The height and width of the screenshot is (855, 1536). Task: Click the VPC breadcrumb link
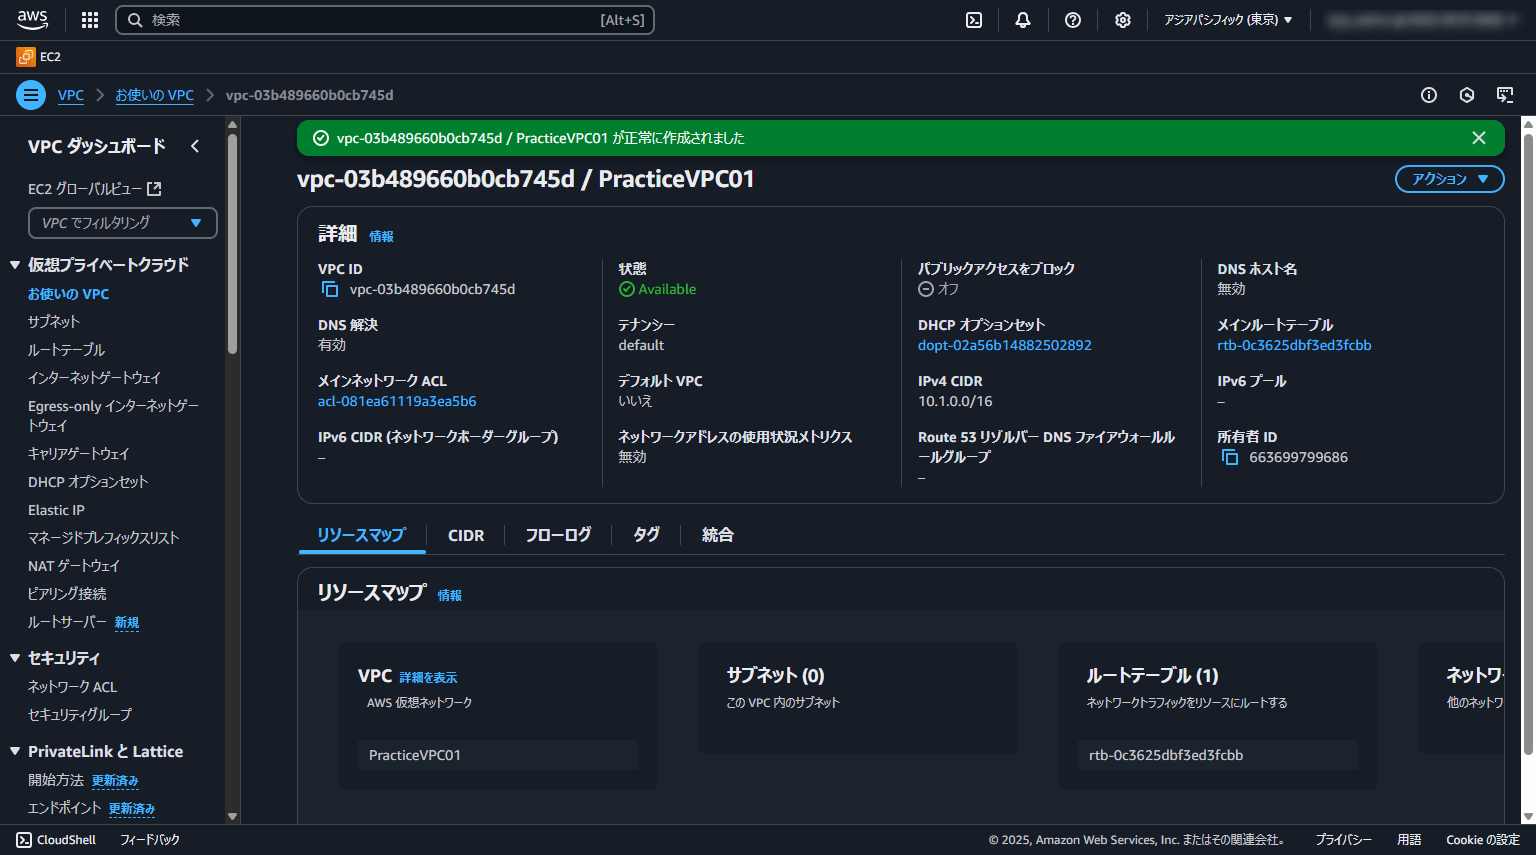[x=71, y=95]
